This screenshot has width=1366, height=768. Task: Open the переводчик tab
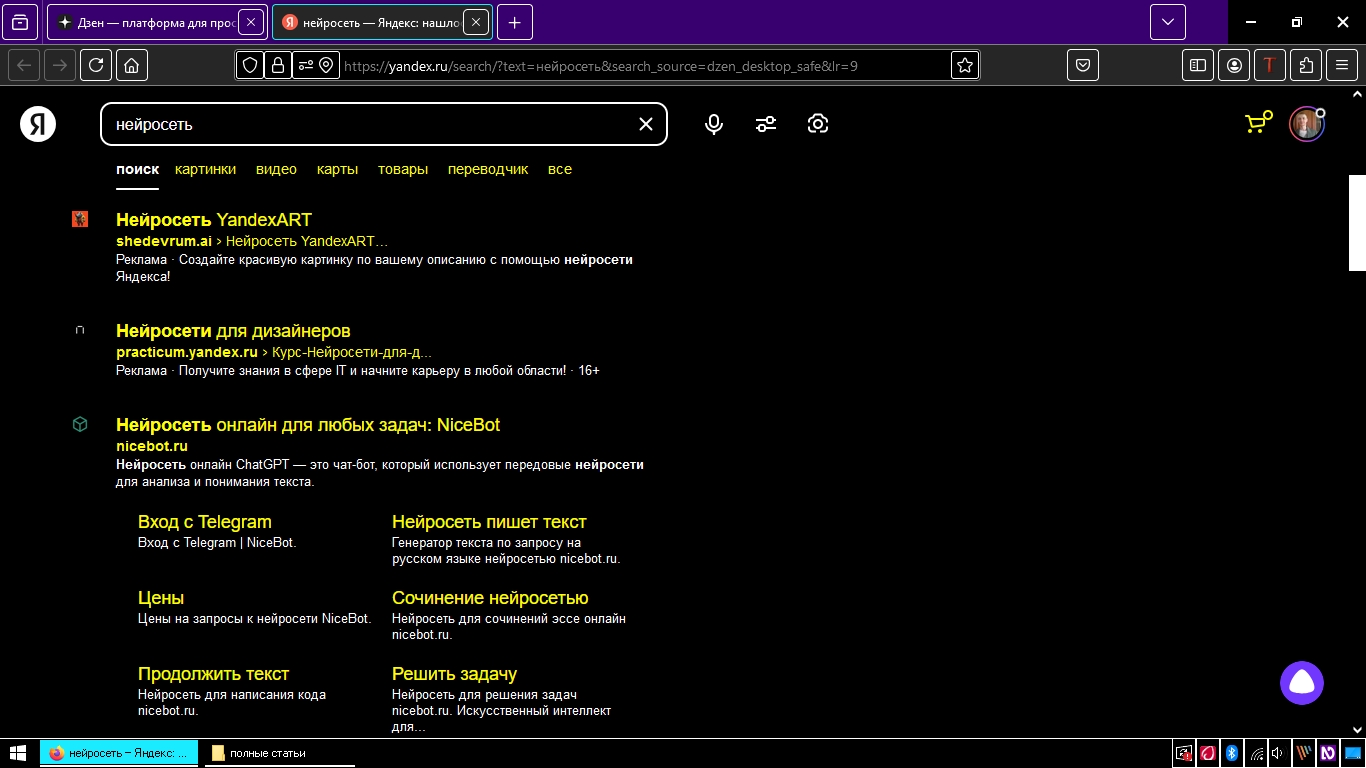[x=488, y=169]
